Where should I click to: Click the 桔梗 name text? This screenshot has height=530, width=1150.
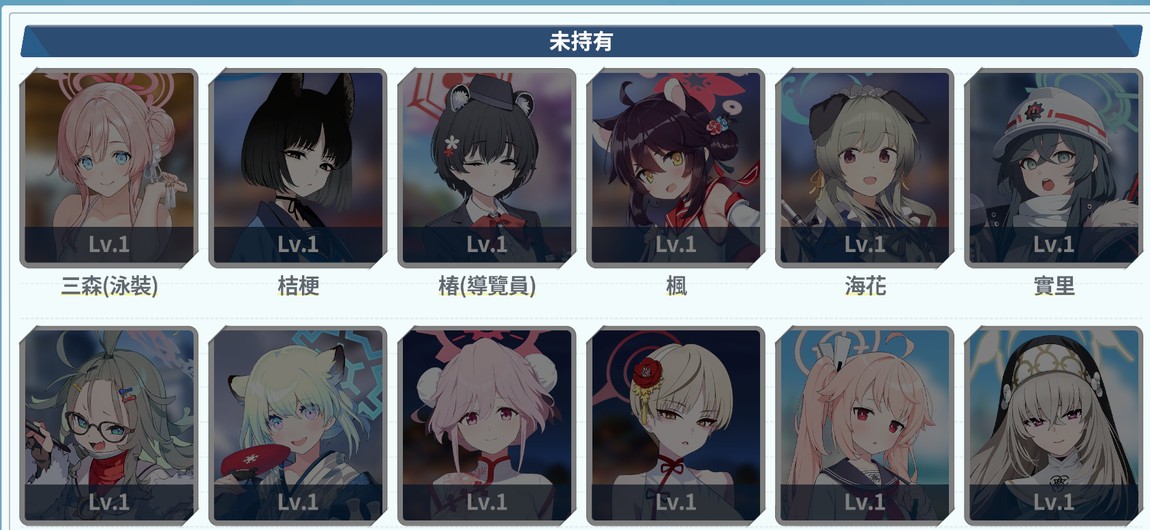[299, 287]
